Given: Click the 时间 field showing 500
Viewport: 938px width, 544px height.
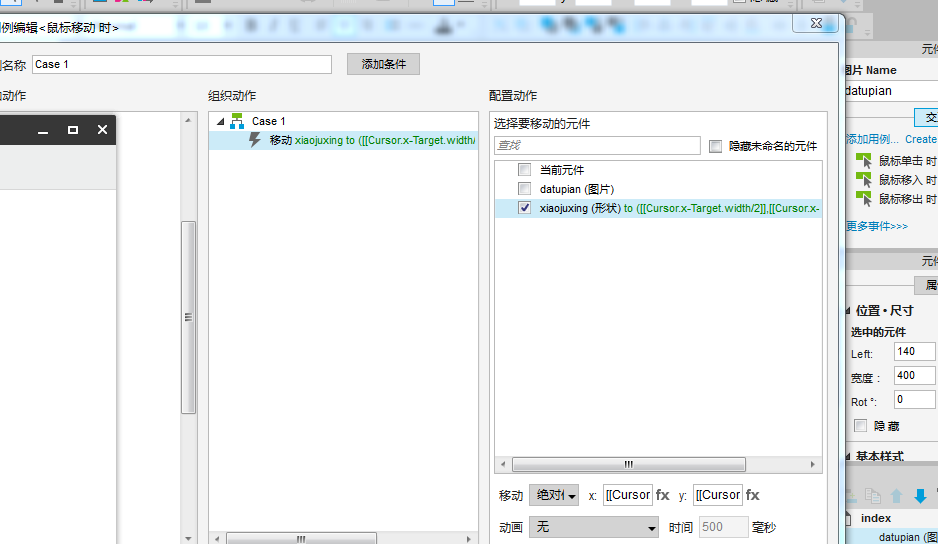Looking at the screenshot, I should 723,527.
